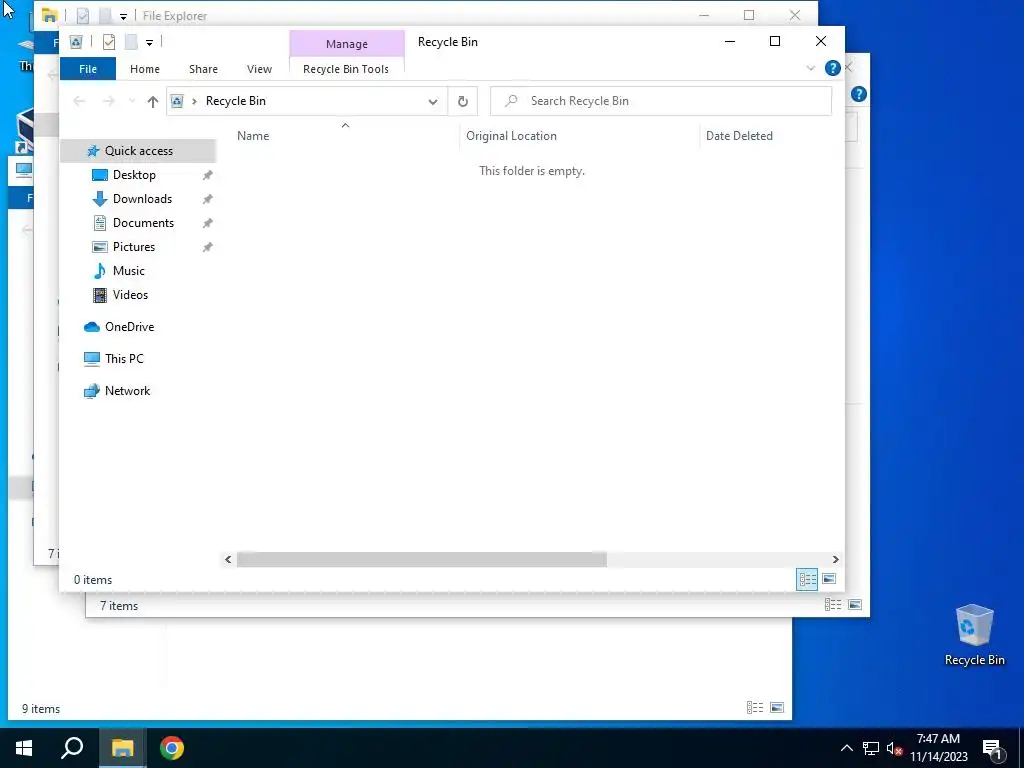
Task: Click the network tray icon
Action: coord(871,748)
